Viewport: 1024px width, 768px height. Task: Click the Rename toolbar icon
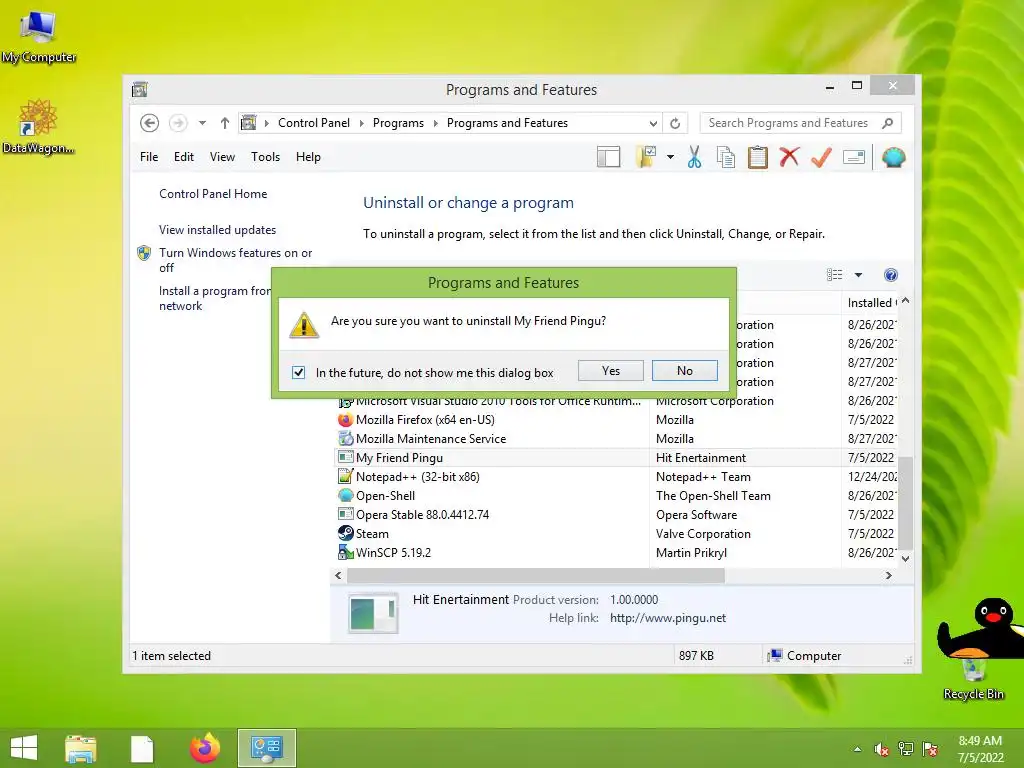tap(854, 157)
